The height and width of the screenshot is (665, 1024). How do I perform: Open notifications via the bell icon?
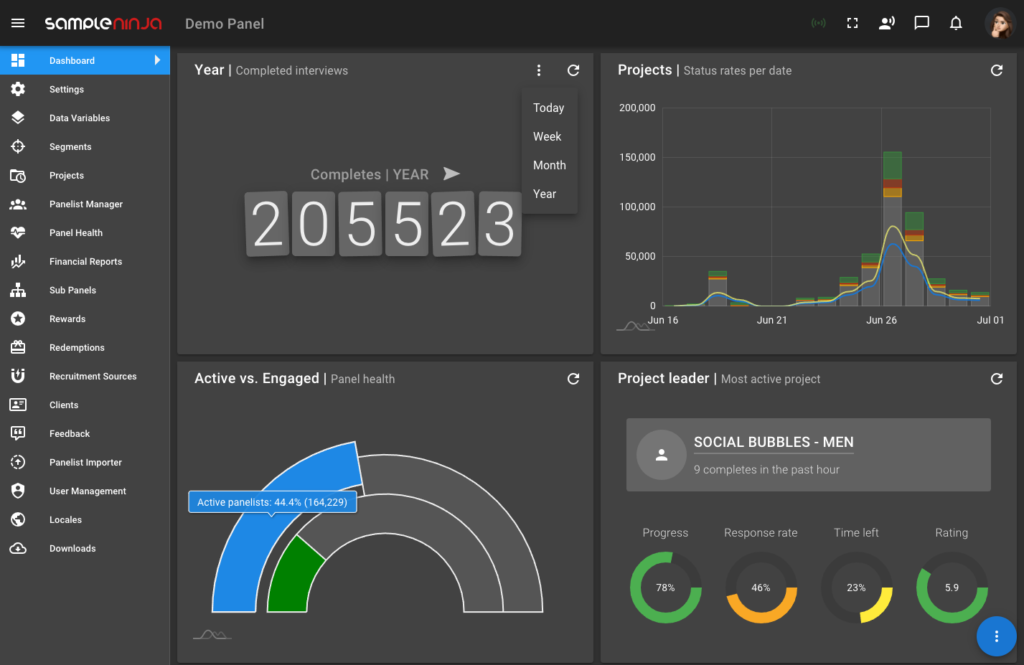click(x=955, y=23)
